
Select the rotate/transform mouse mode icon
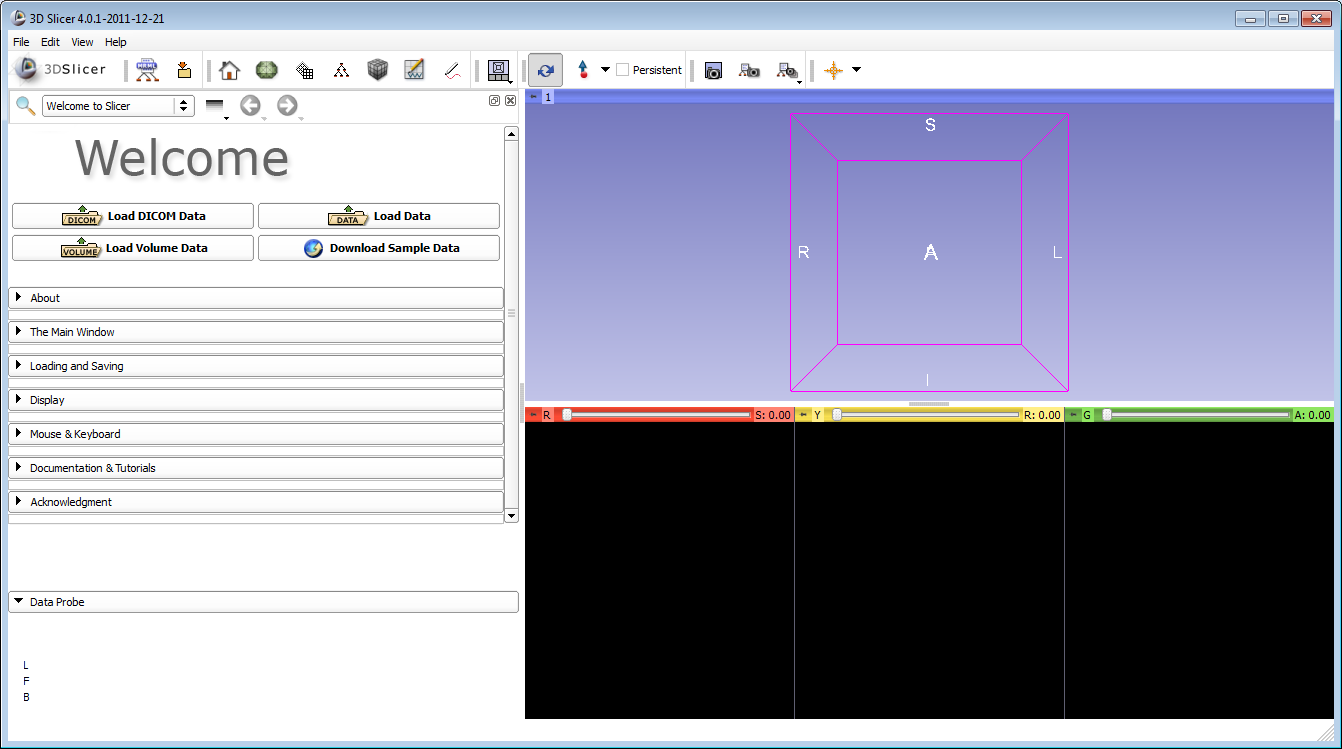[x=545, y=70]
